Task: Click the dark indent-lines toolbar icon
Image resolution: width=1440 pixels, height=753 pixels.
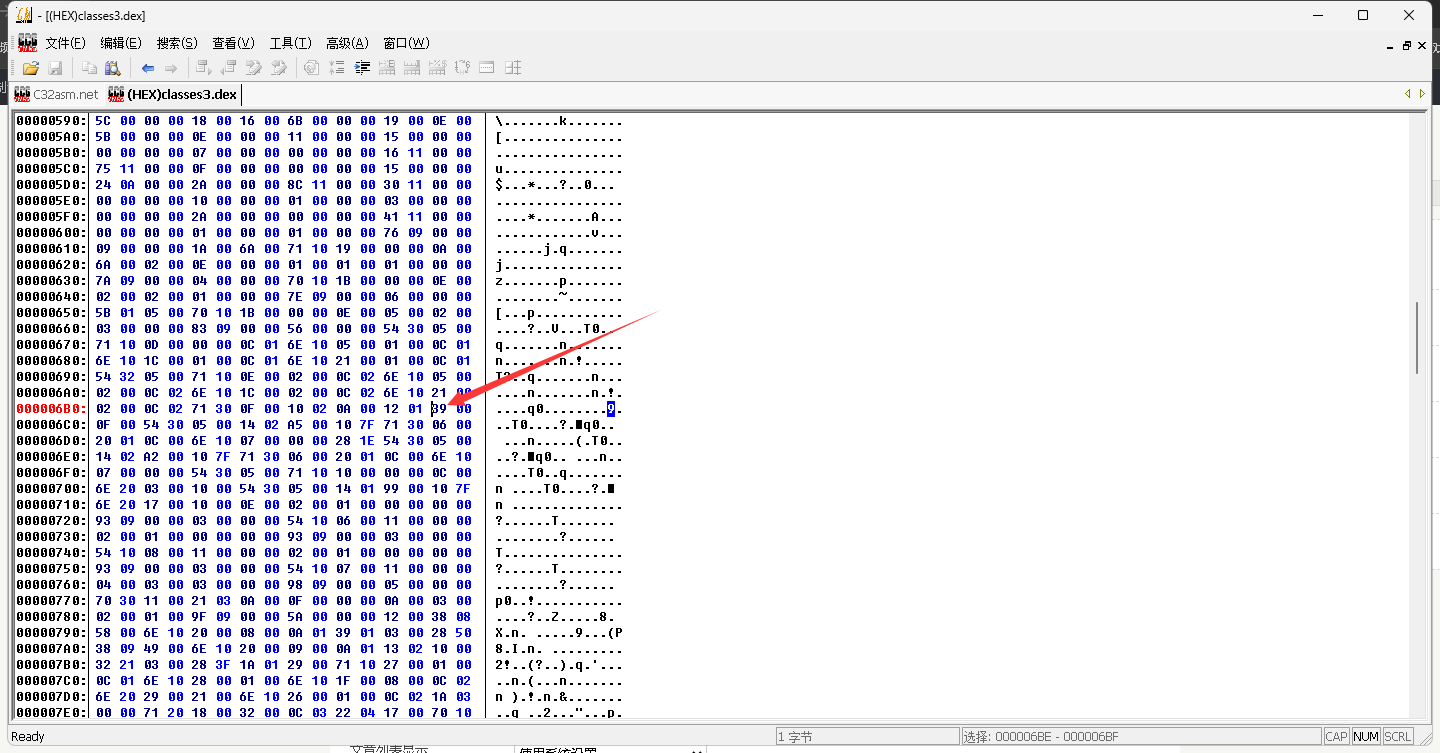Action: click(362, 68)
